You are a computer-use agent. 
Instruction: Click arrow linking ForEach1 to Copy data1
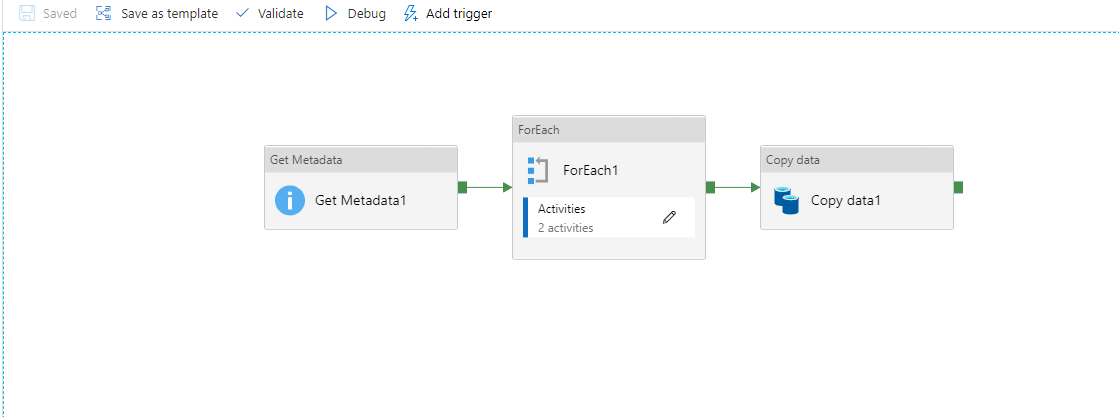[737, 187]
